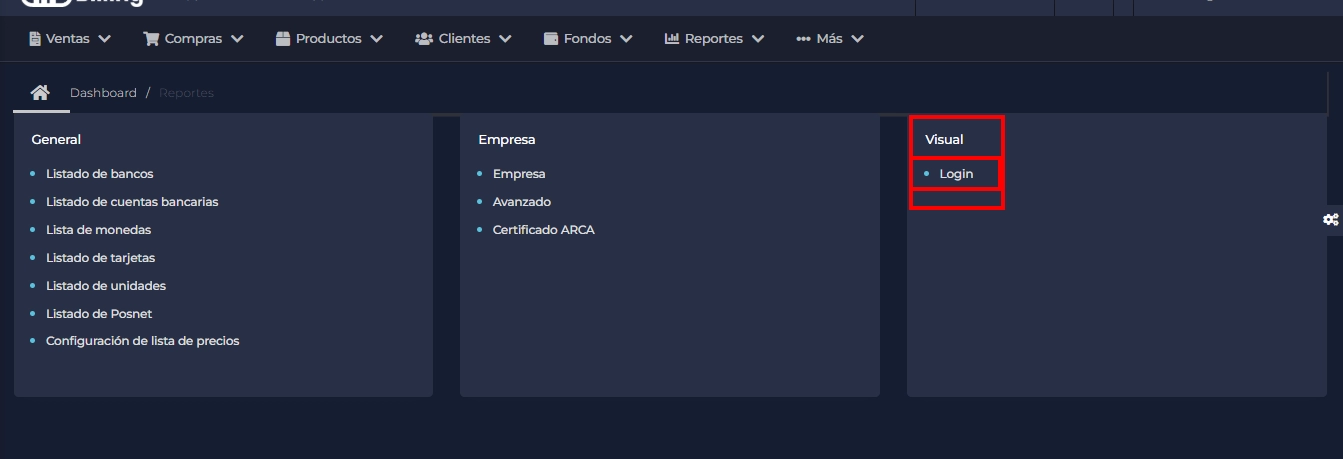Open the Clientes menu
1343x459 pixels.
(x=463, y=39)
